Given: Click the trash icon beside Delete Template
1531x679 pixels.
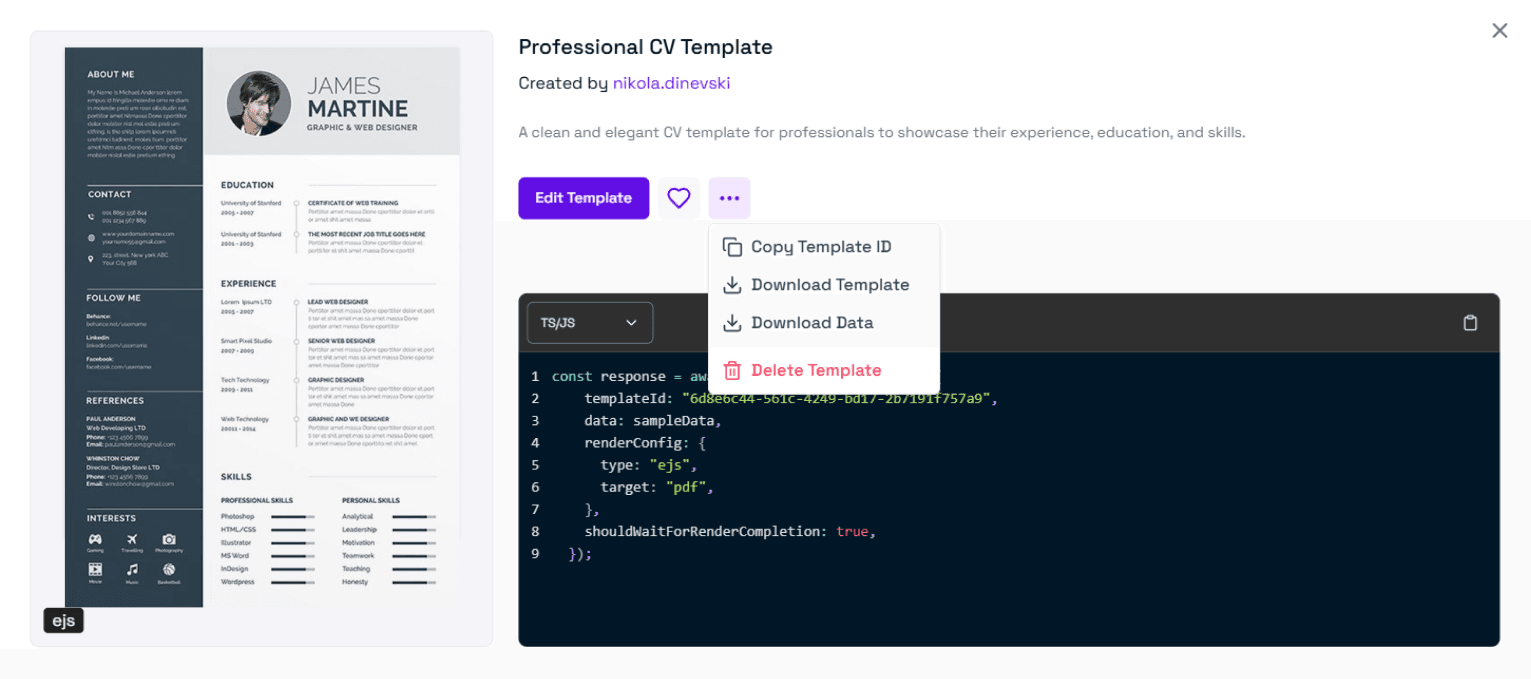Looking at the screenshot, I should [x=732, y=370].
